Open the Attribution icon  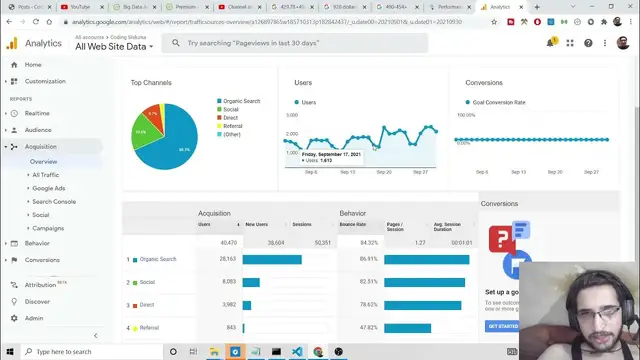[x=14, y=285]
